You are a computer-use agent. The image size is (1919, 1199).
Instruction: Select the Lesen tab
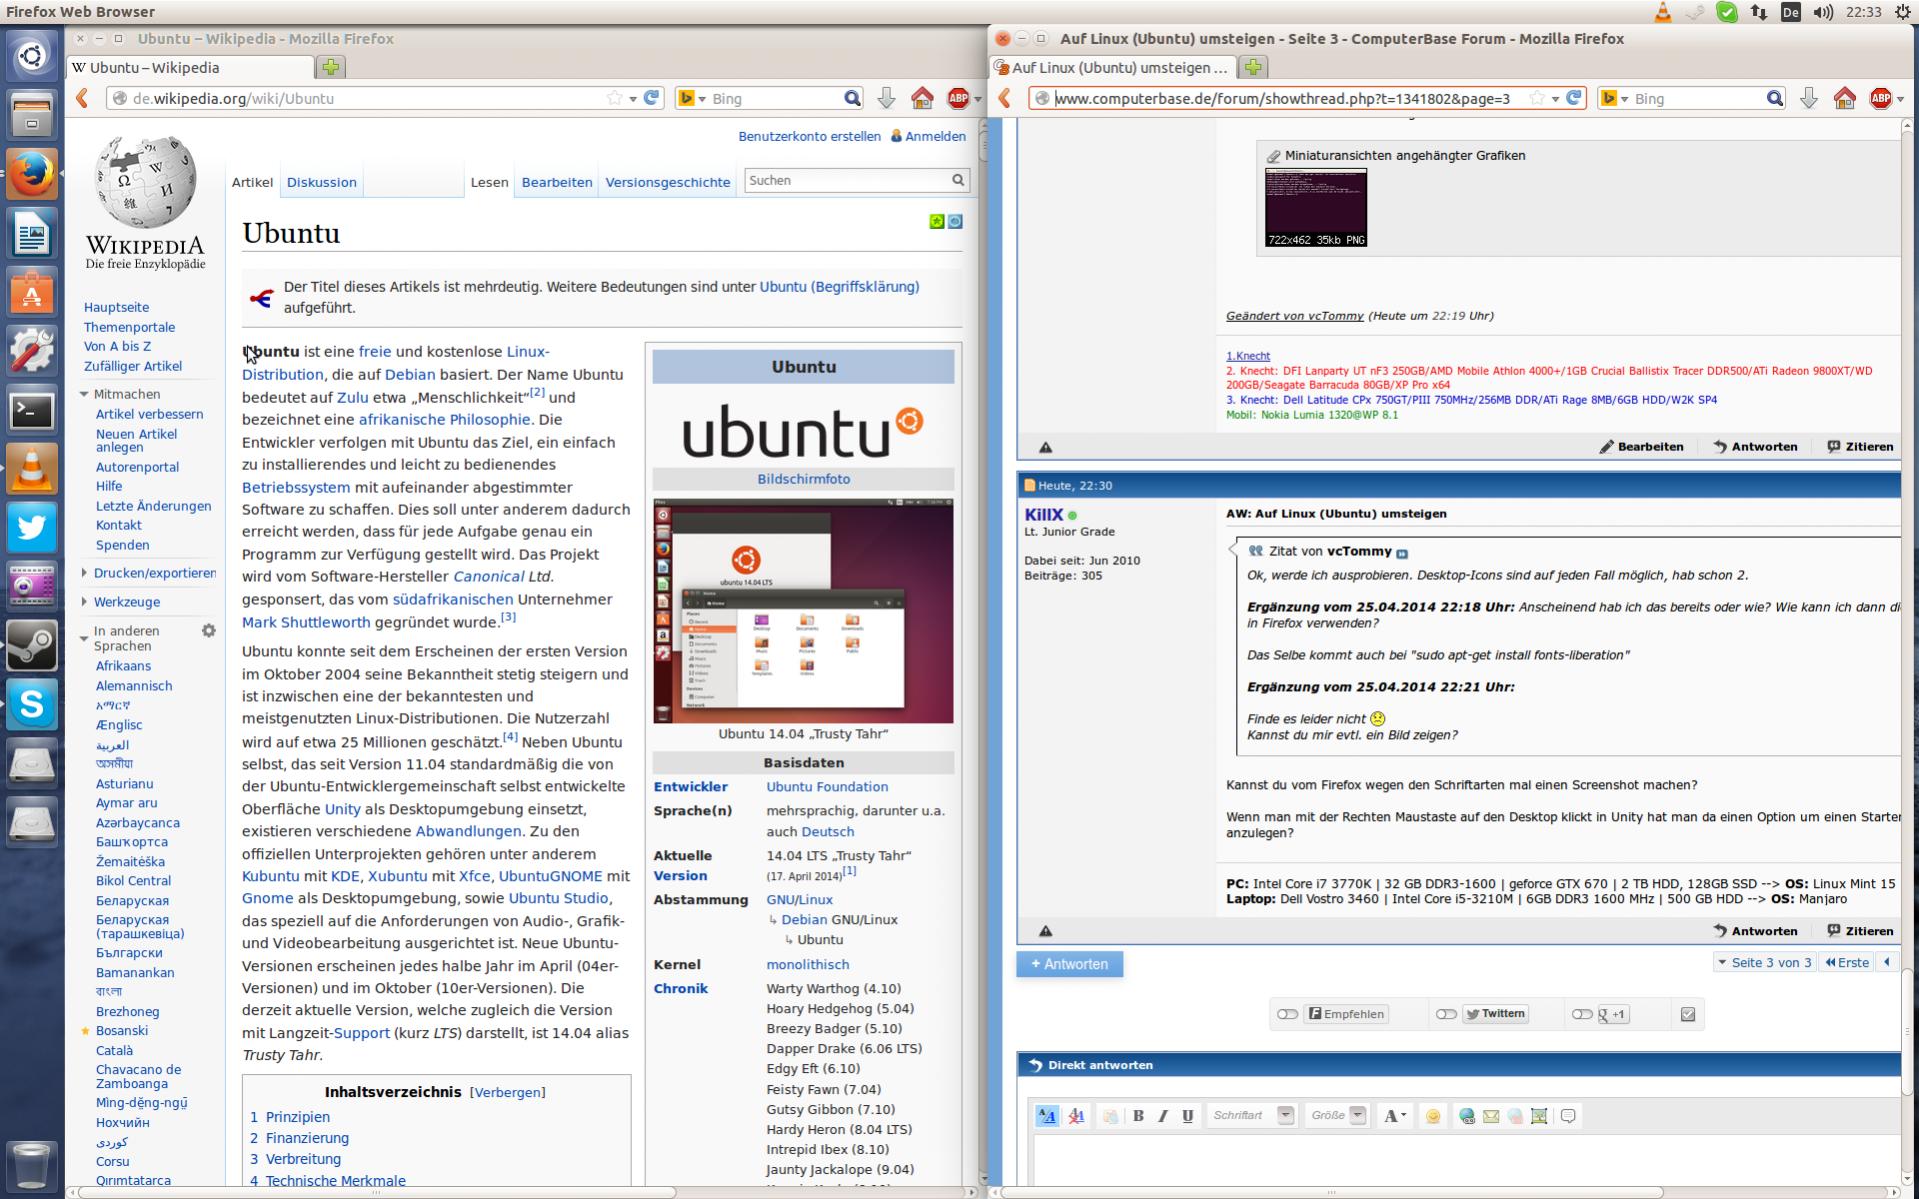pos(490,182)
